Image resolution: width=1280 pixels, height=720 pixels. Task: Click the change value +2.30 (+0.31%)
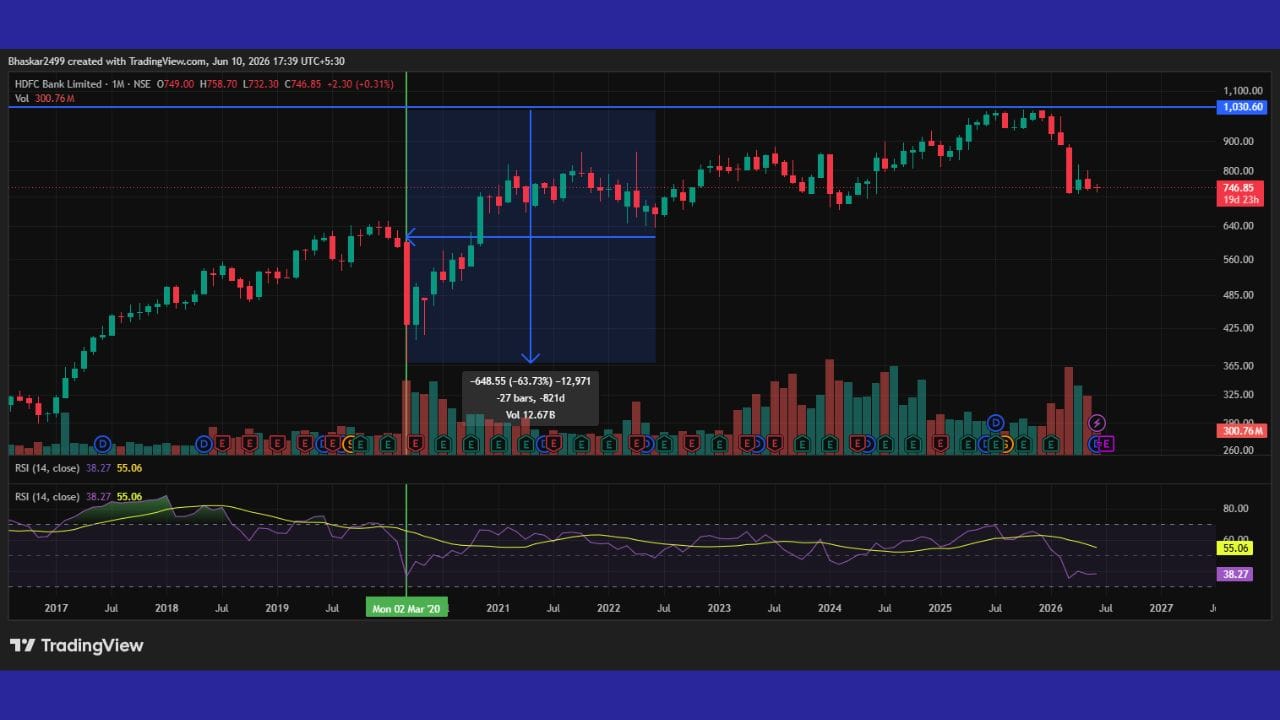[360, 85]
